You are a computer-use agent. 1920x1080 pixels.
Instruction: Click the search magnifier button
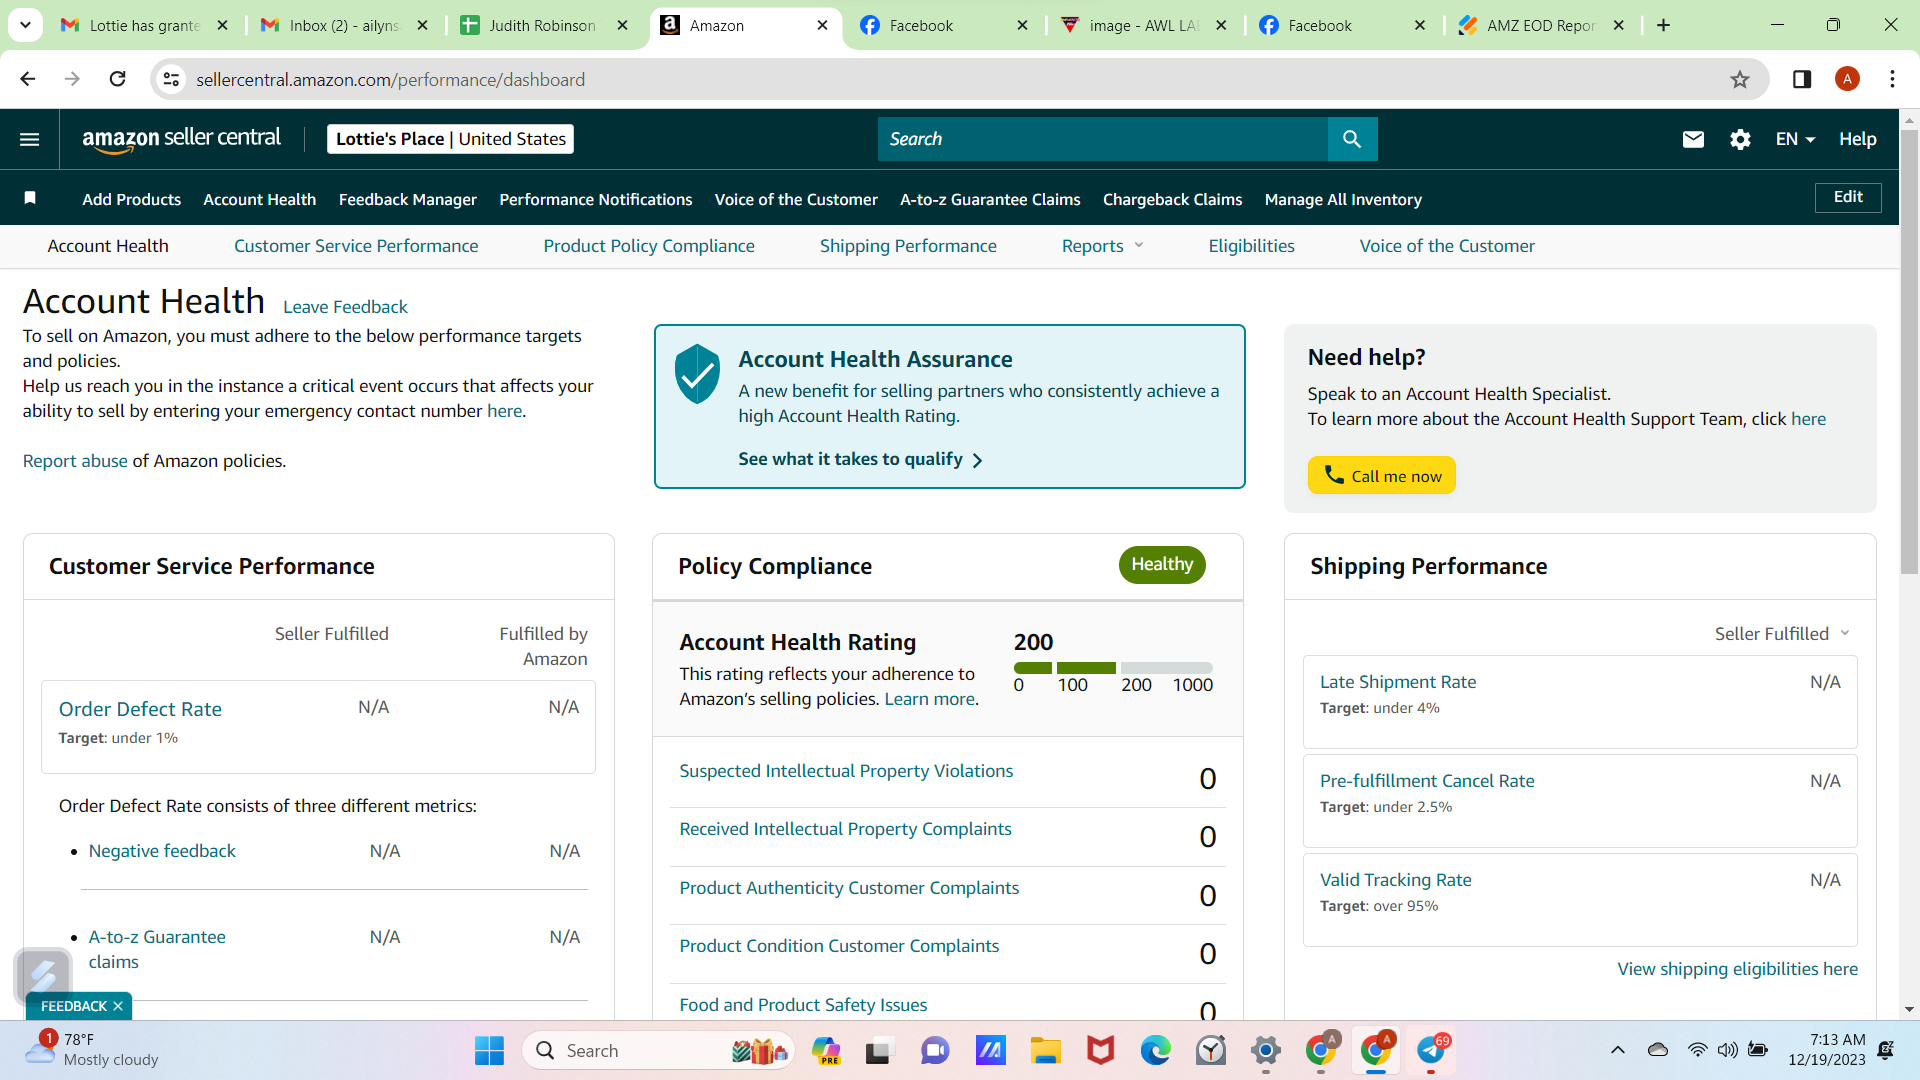(x=1352, y=139)
